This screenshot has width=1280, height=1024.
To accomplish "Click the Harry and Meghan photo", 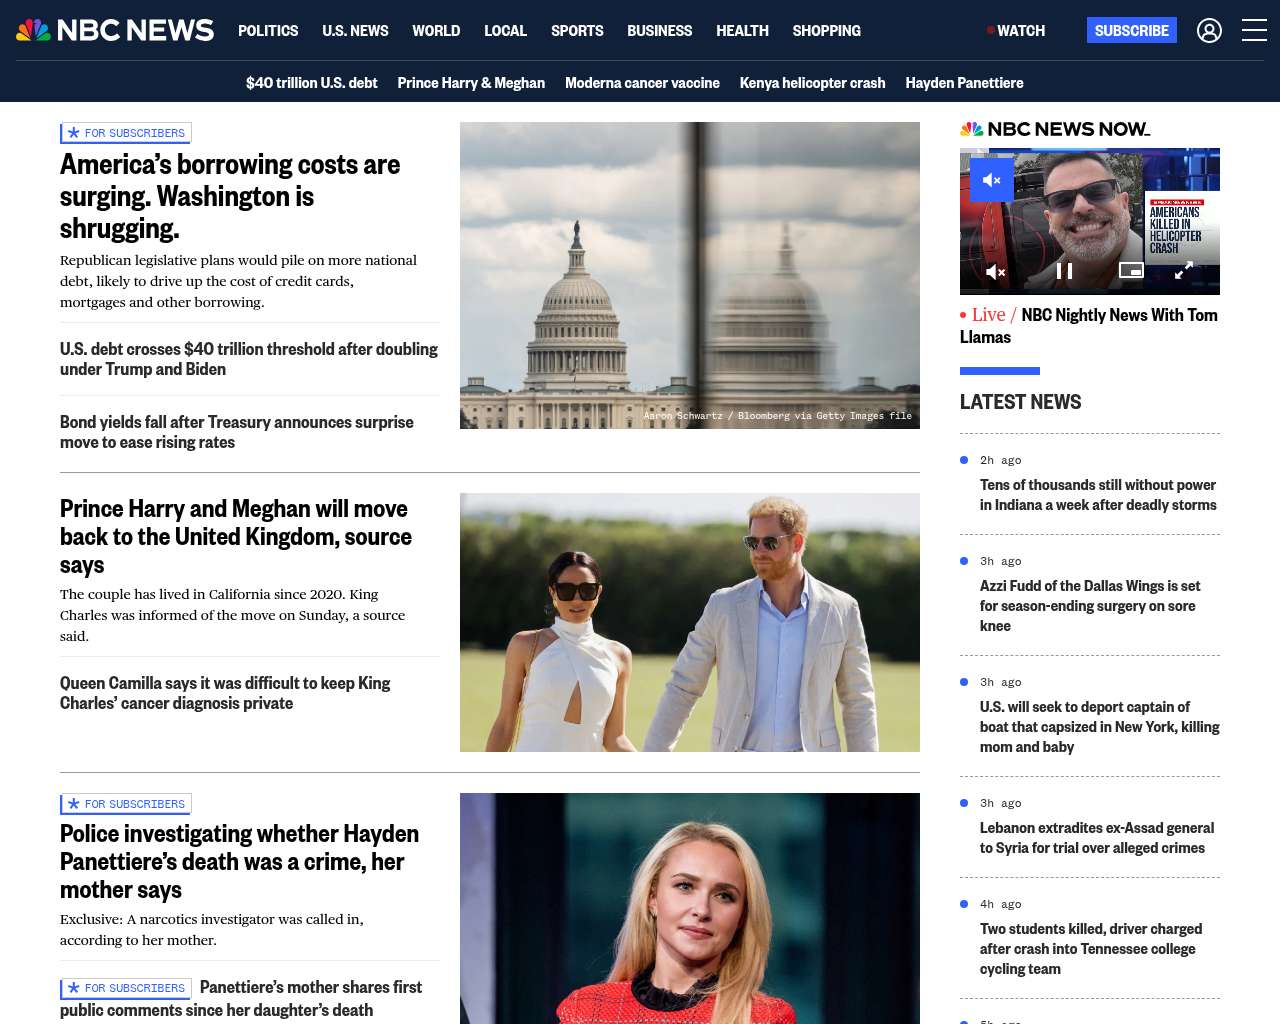I will pos(690,622).
